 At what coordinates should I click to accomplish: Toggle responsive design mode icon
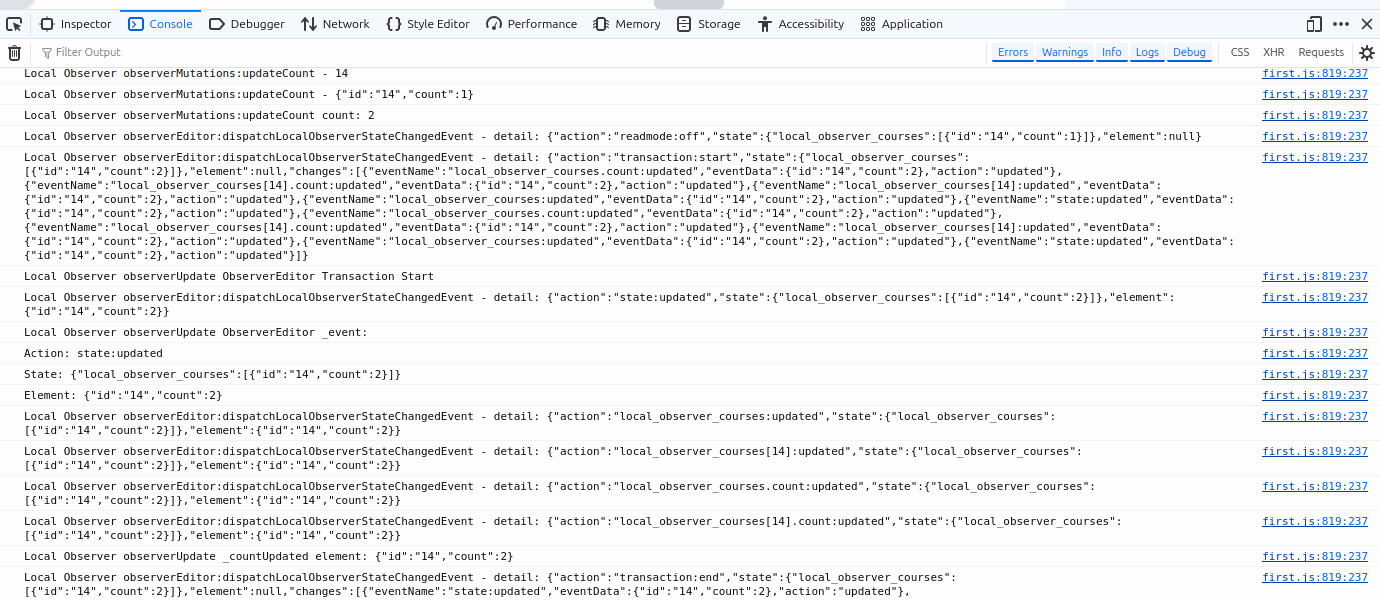click(1314, 24)
